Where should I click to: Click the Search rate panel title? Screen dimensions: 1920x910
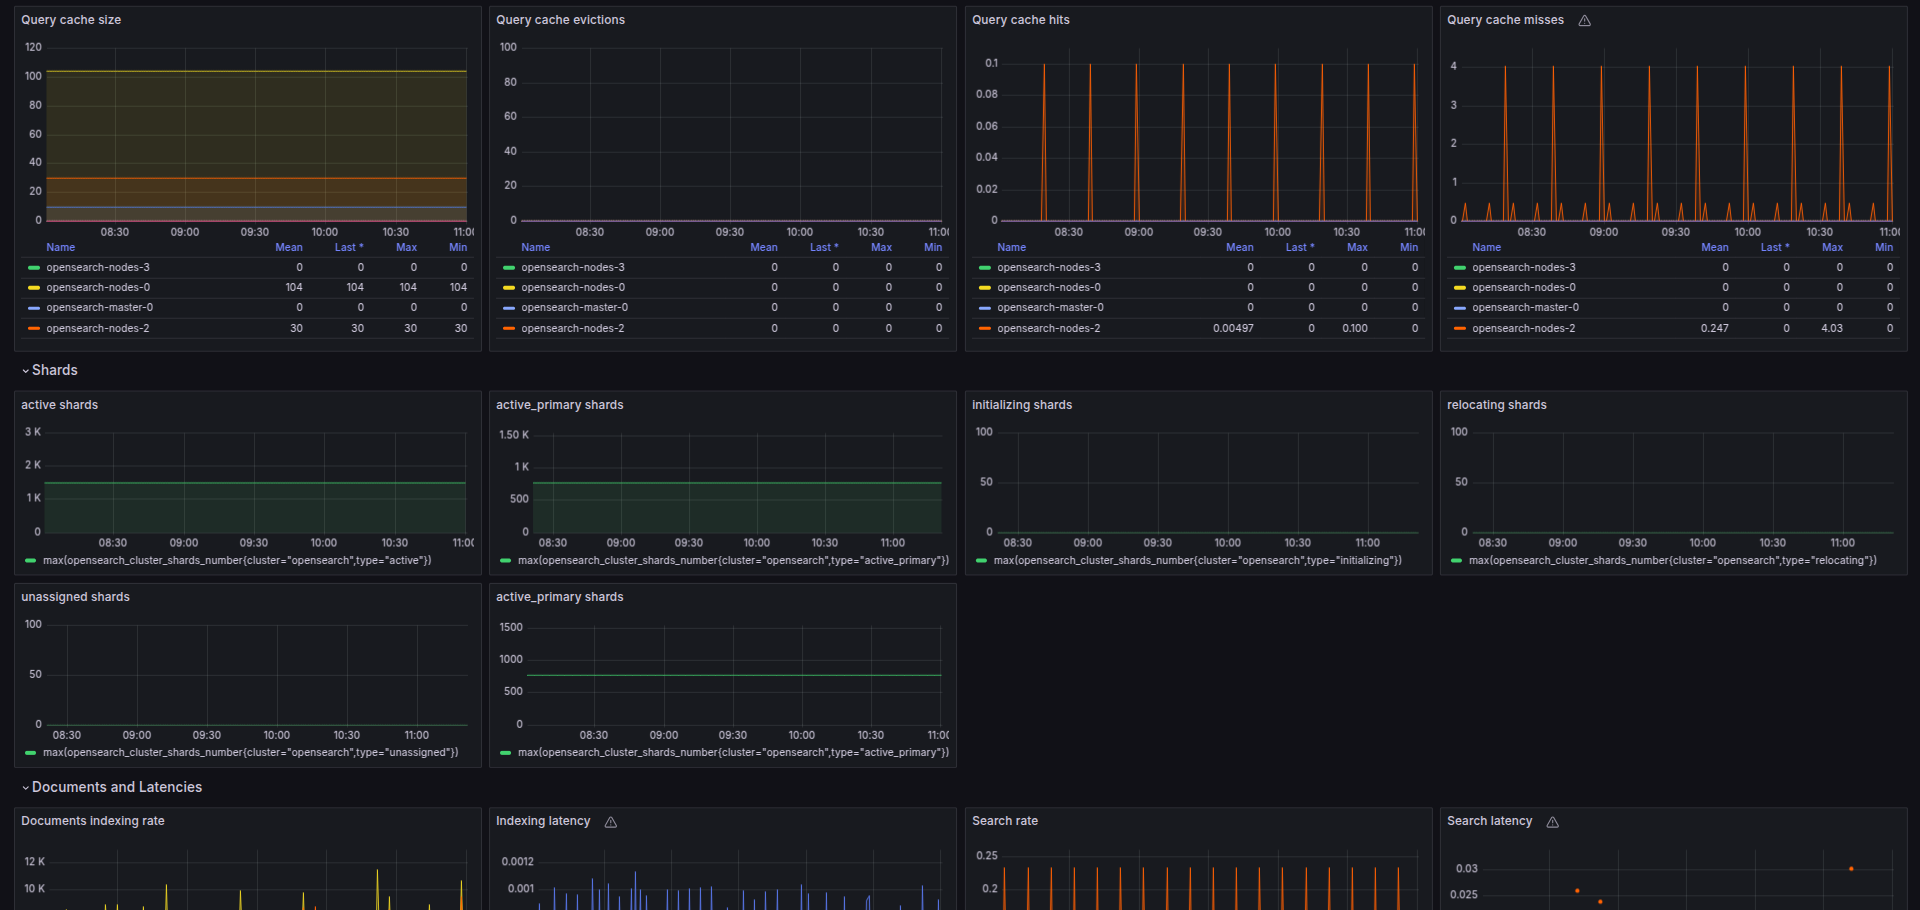tap(1004, 821)
